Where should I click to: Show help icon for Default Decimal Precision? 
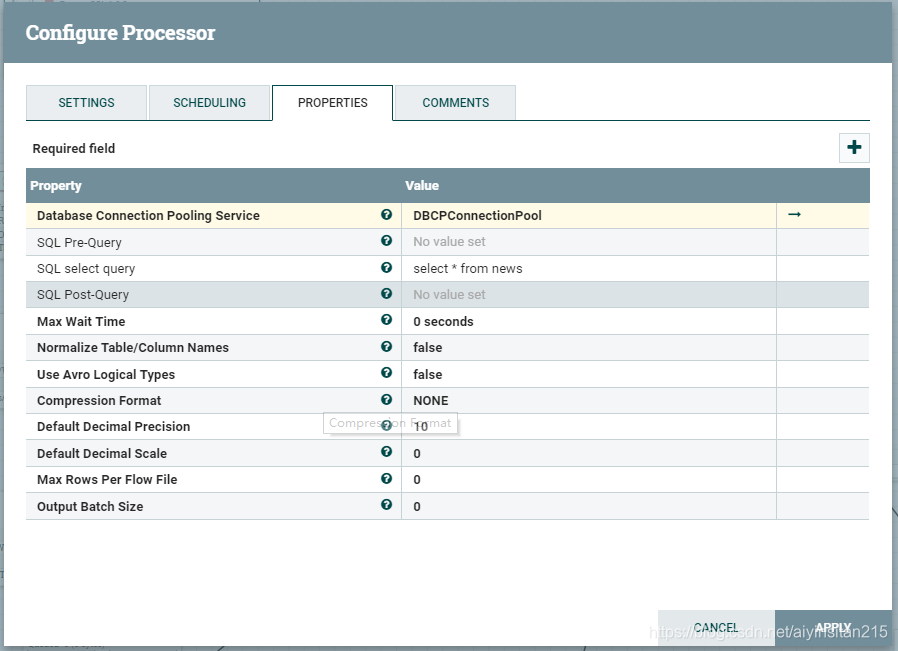(387, 425)
